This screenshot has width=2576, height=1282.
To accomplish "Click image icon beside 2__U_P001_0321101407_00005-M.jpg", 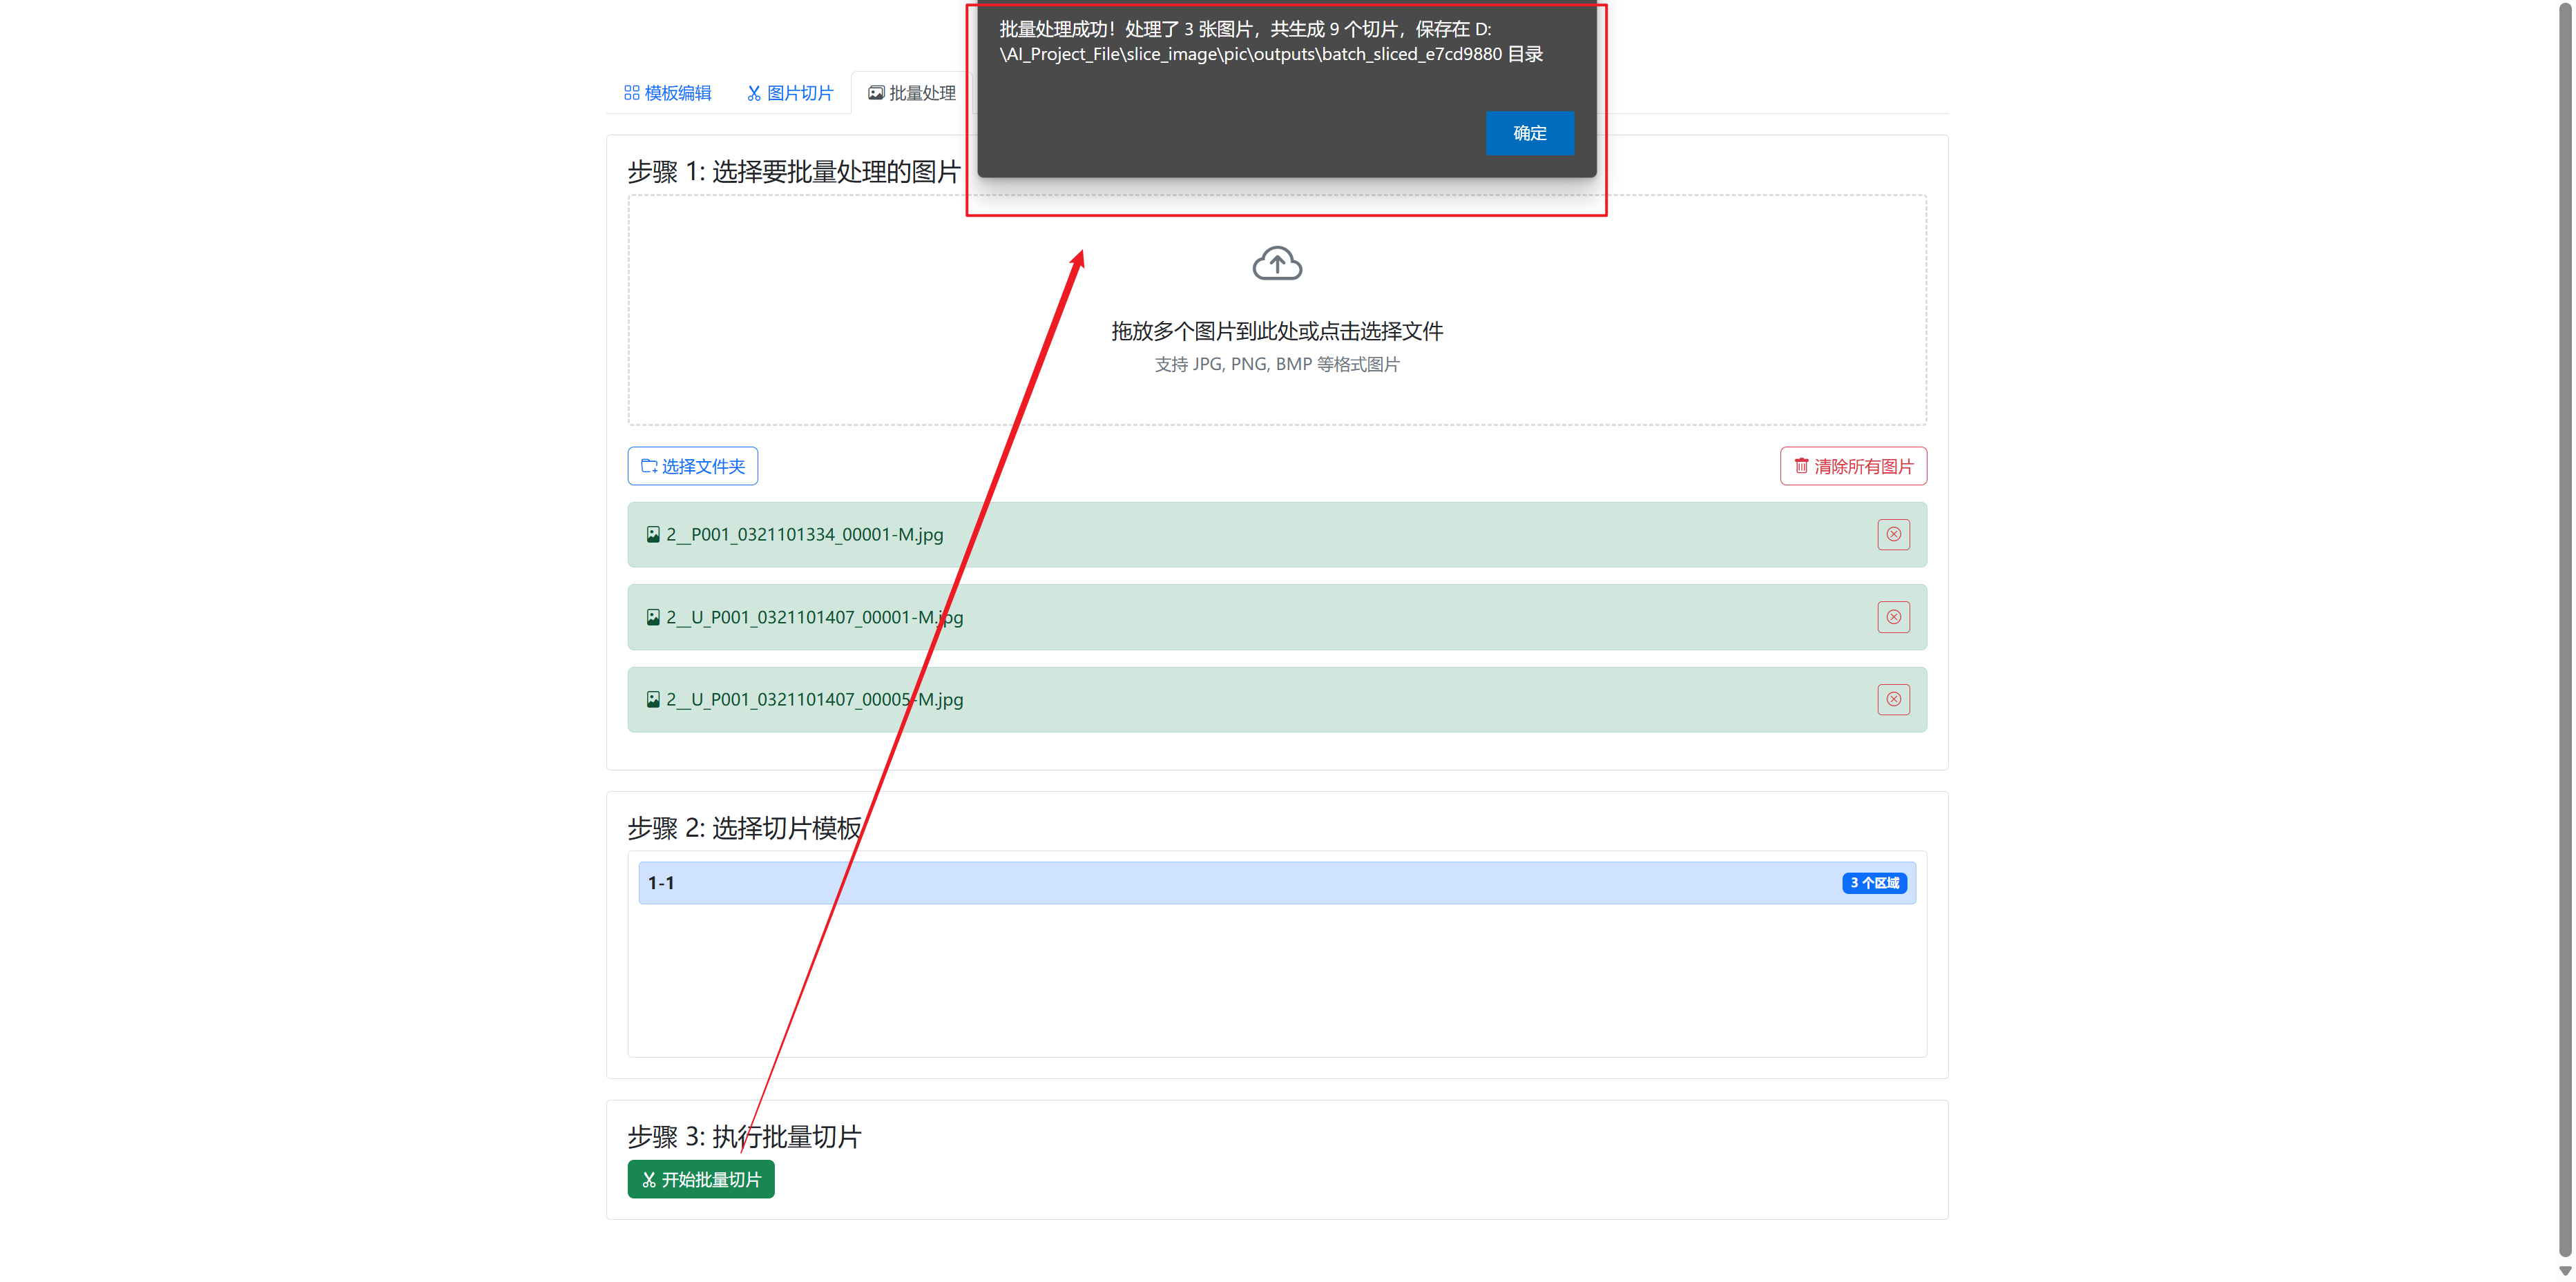I will 653,699.
